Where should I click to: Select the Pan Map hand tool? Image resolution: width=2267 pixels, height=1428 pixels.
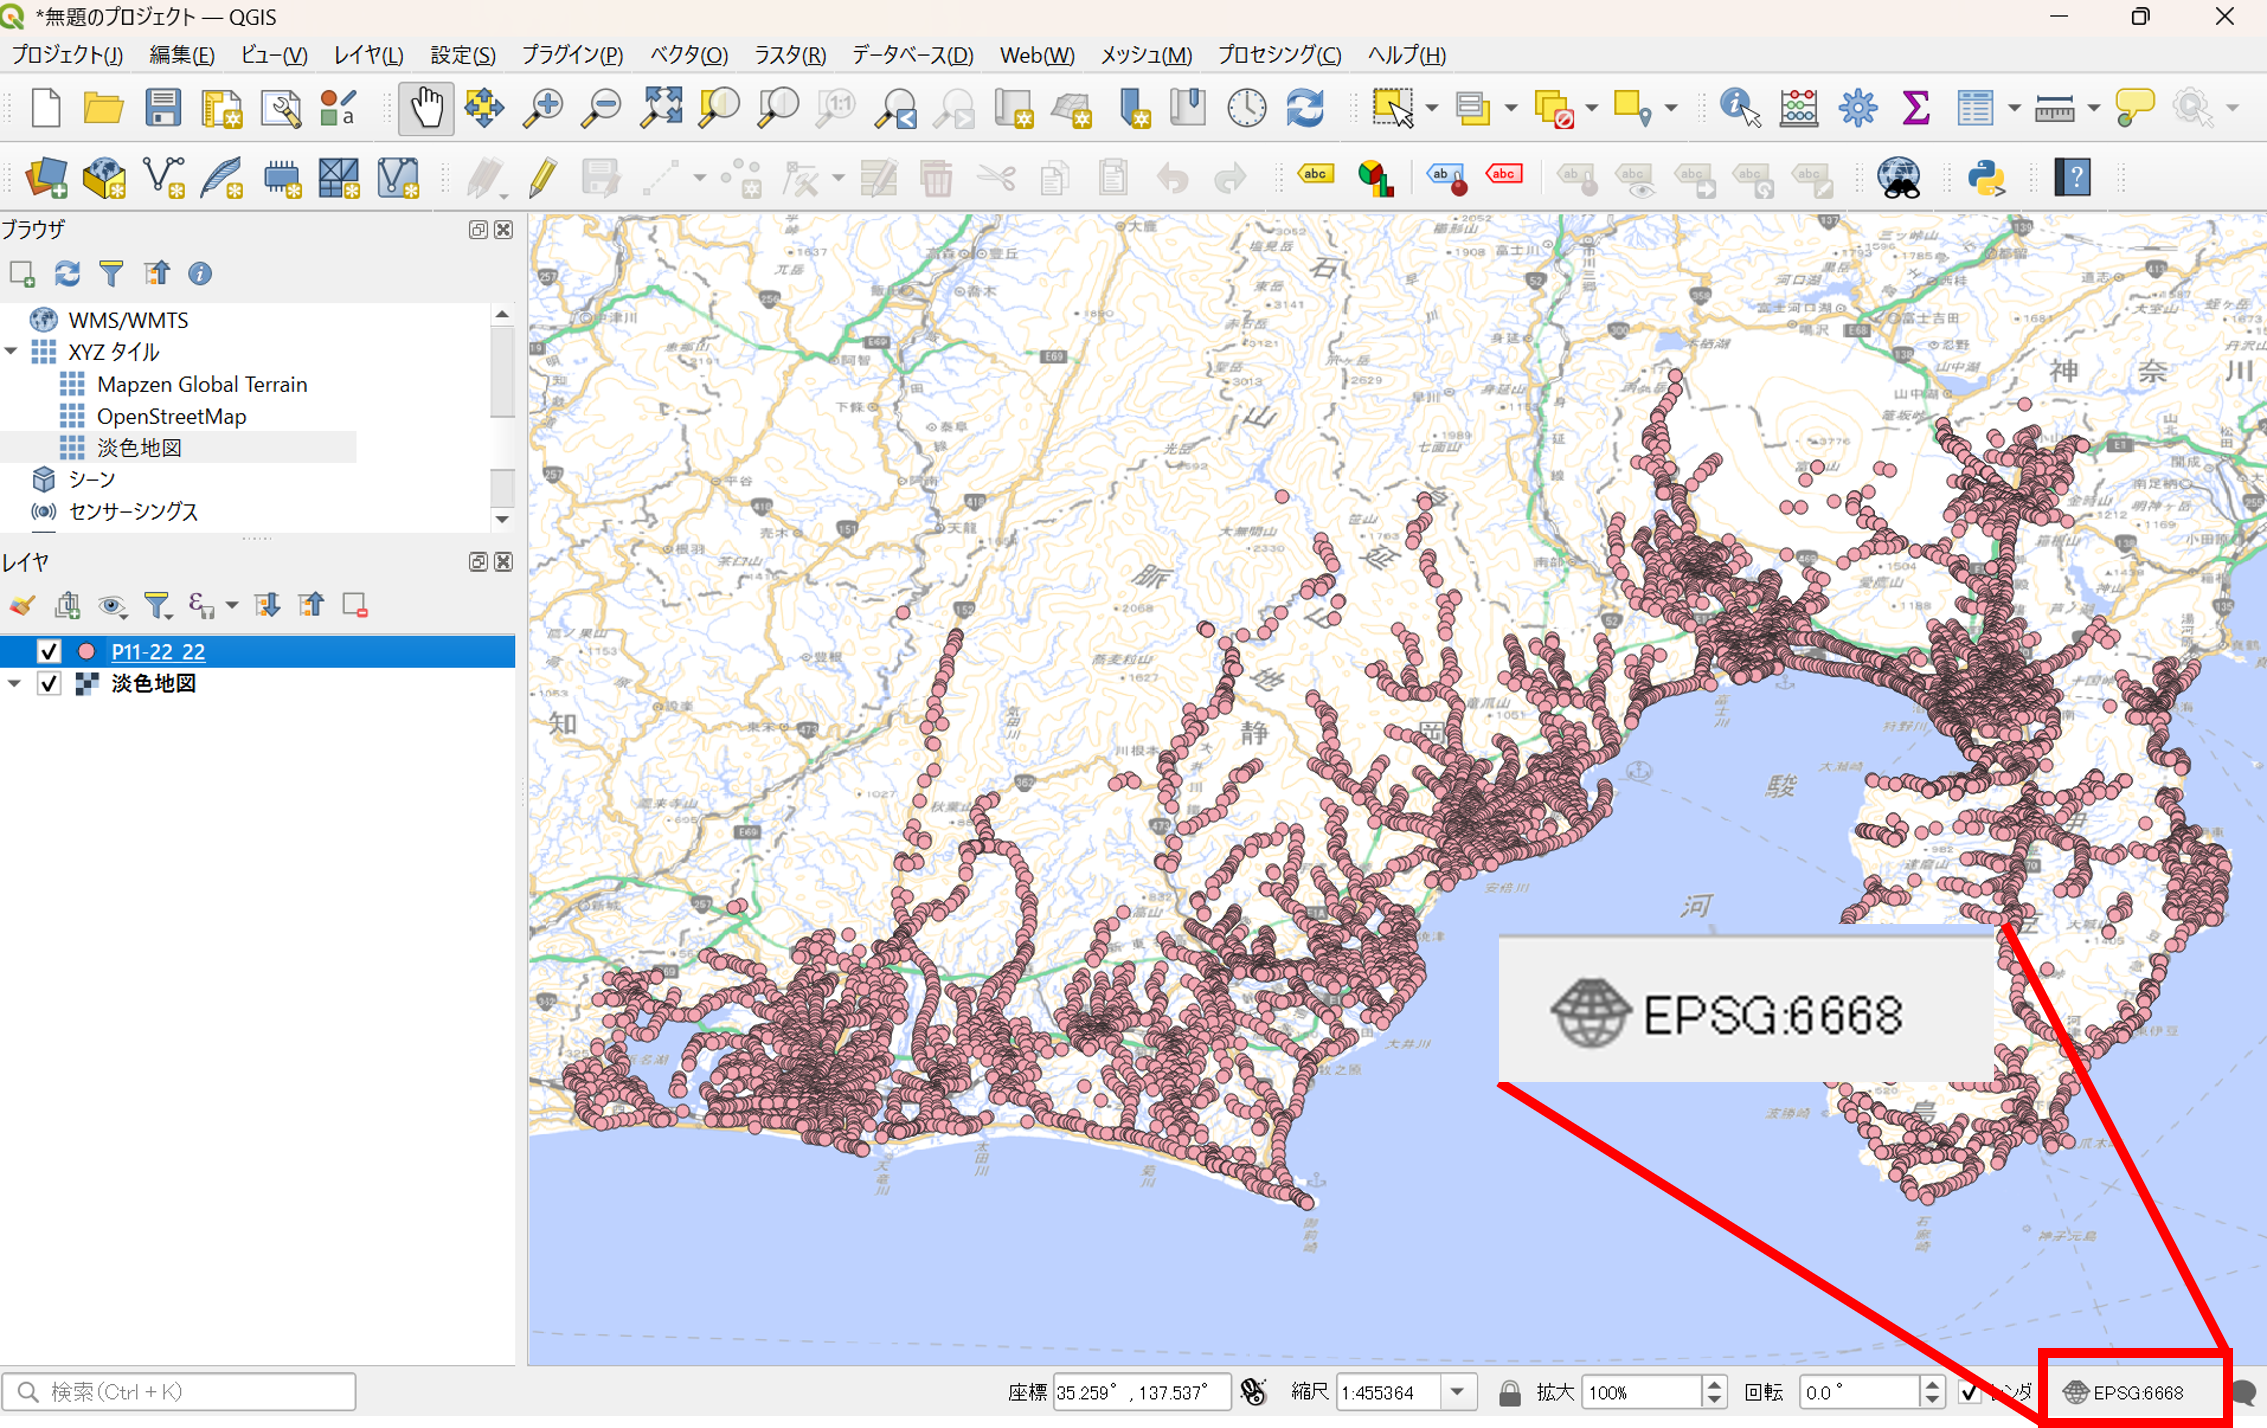pyautogui.click(x=426, y=108)
